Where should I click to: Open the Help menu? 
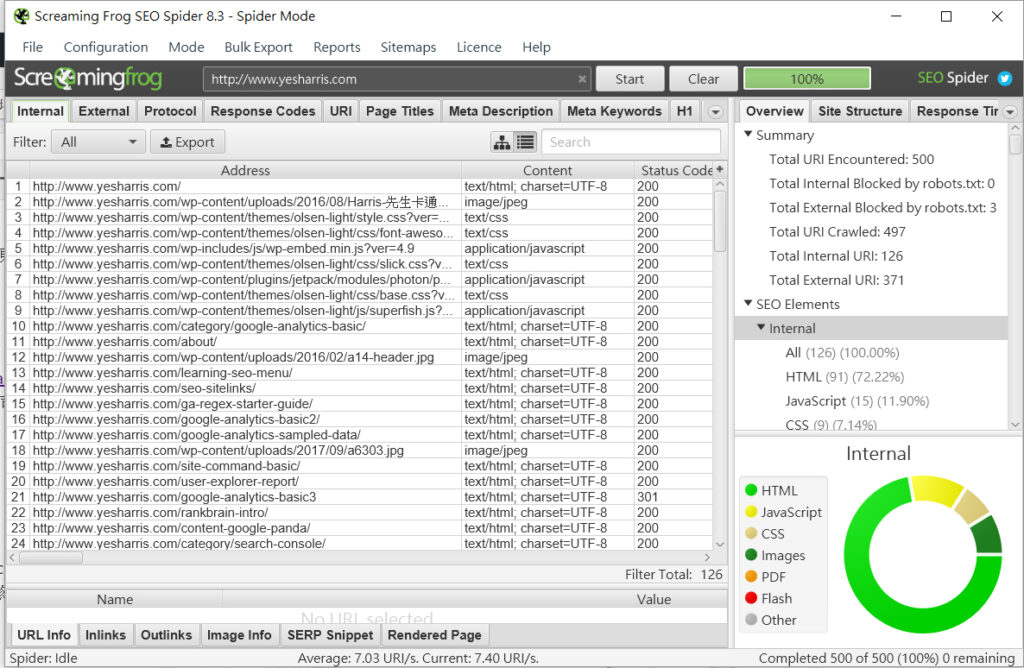536,47
